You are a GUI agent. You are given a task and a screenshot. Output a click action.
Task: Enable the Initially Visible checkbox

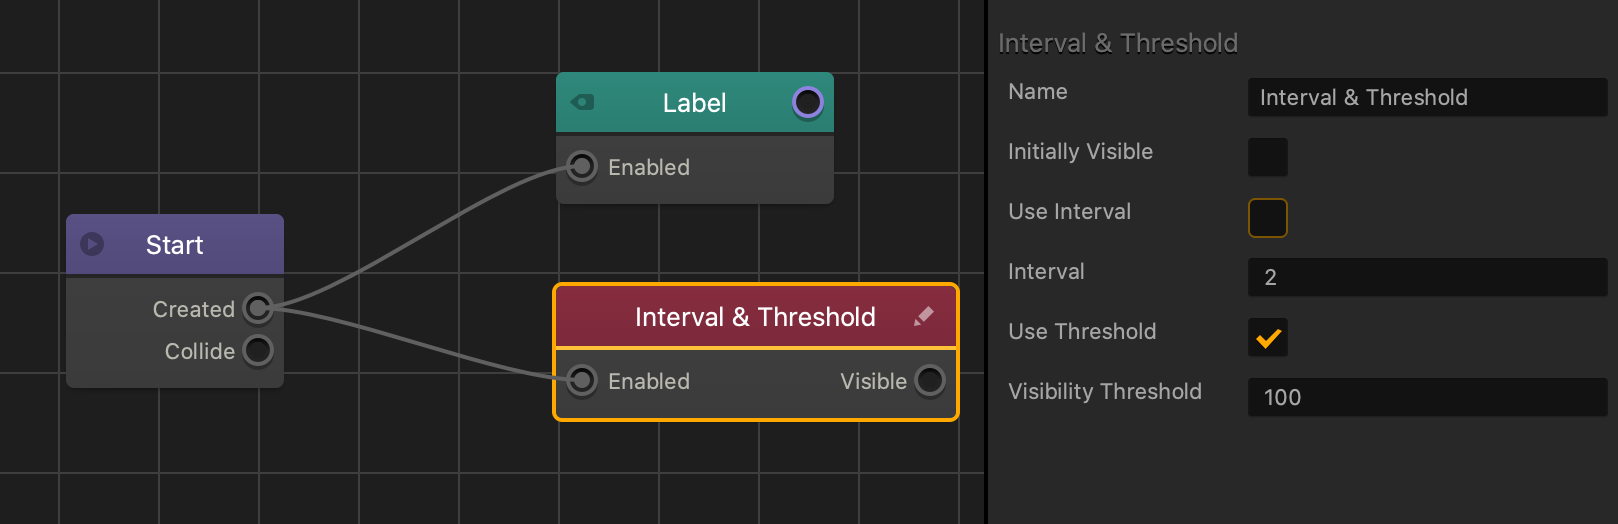pos(1267,157)
